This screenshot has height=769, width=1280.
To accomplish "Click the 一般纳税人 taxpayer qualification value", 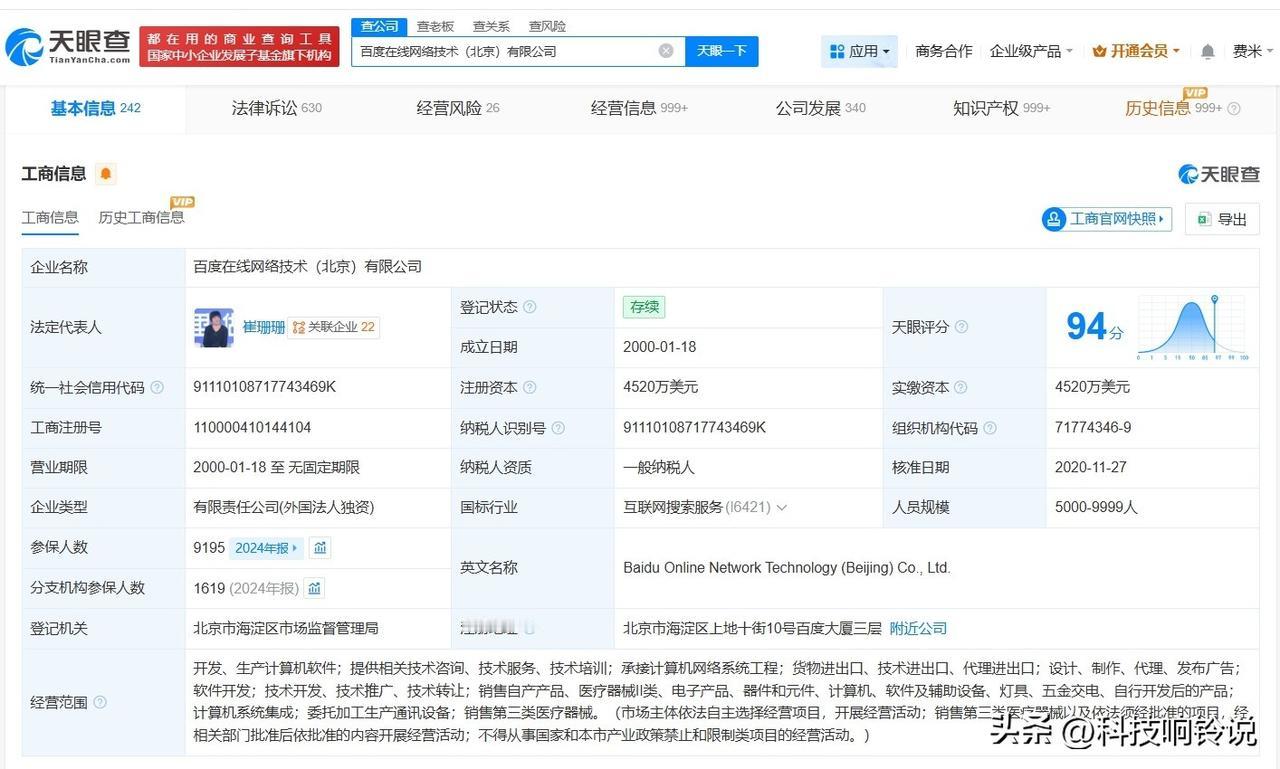I will (659, 468).
